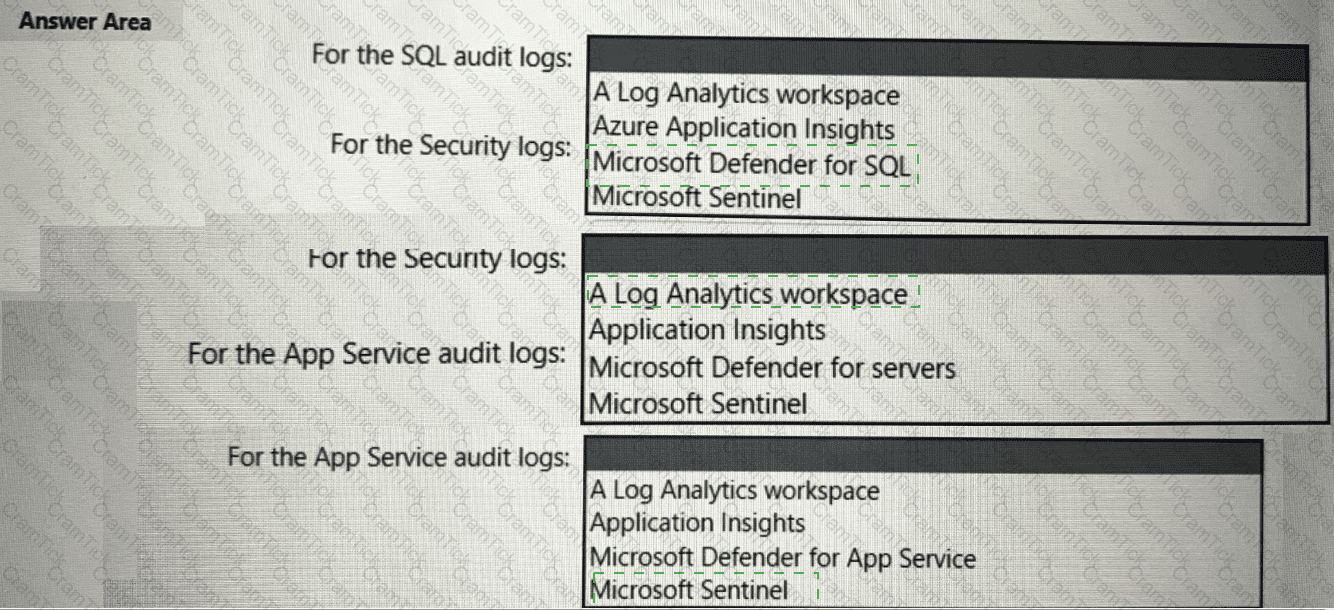The image size is (1334, 610).
Task: Choose the Microsoft Defender for SQL option
Action: [x=751, y=163]
